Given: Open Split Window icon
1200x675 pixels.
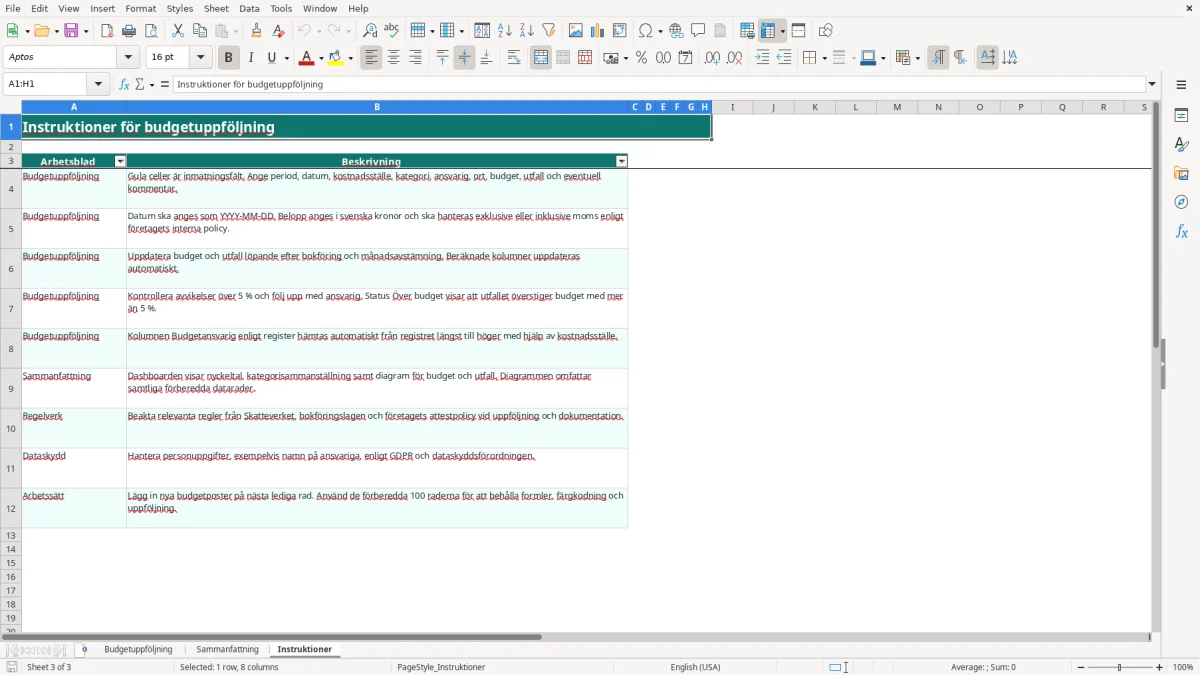Looking at the screenshot, I should click(x=798, y=31).
